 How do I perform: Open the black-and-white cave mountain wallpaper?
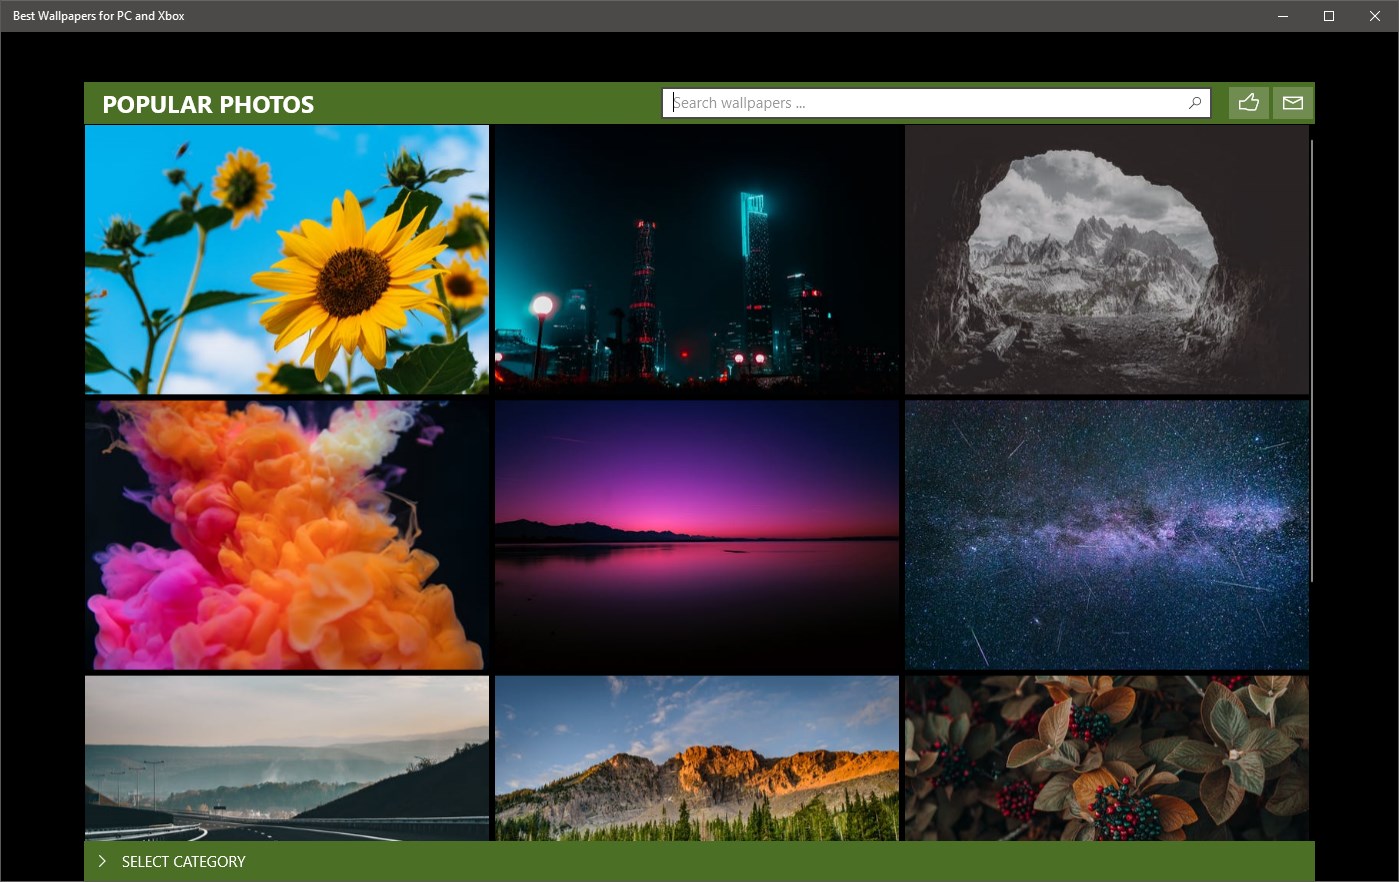tap(1107, 259)
